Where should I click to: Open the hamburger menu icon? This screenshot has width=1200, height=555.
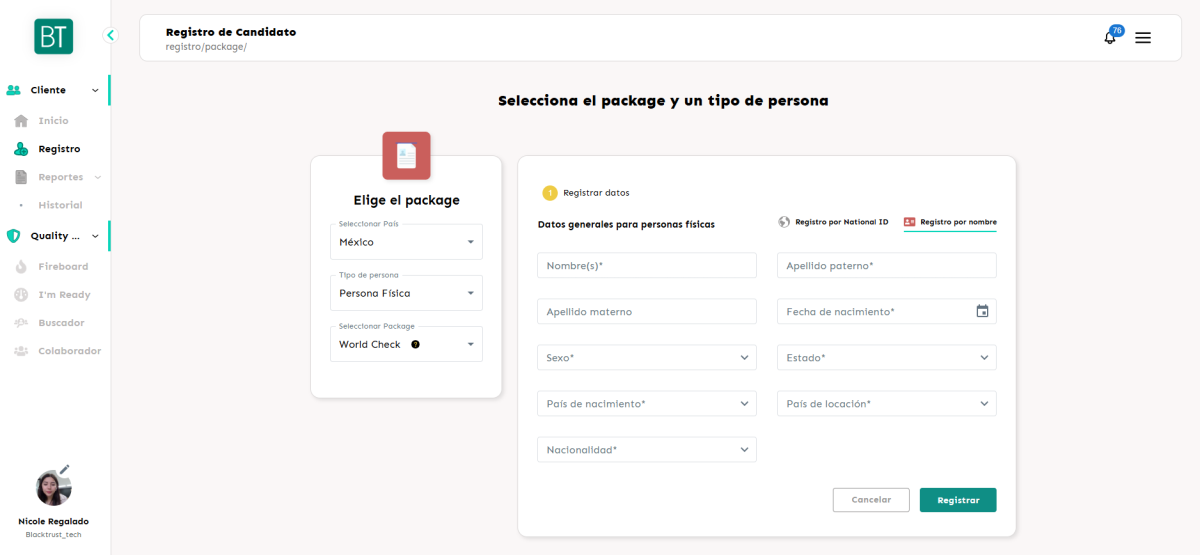pyautogui.click(x=1143, y=38)
